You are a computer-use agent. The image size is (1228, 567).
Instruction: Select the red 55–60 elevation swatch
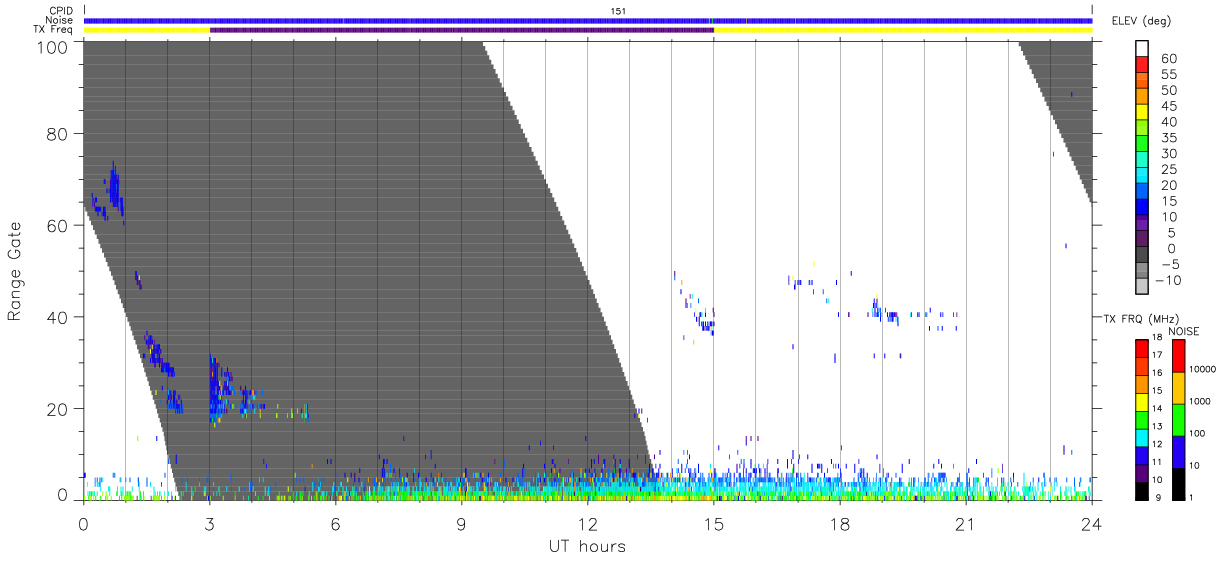pyautogui.click(x=1142, y=66)
